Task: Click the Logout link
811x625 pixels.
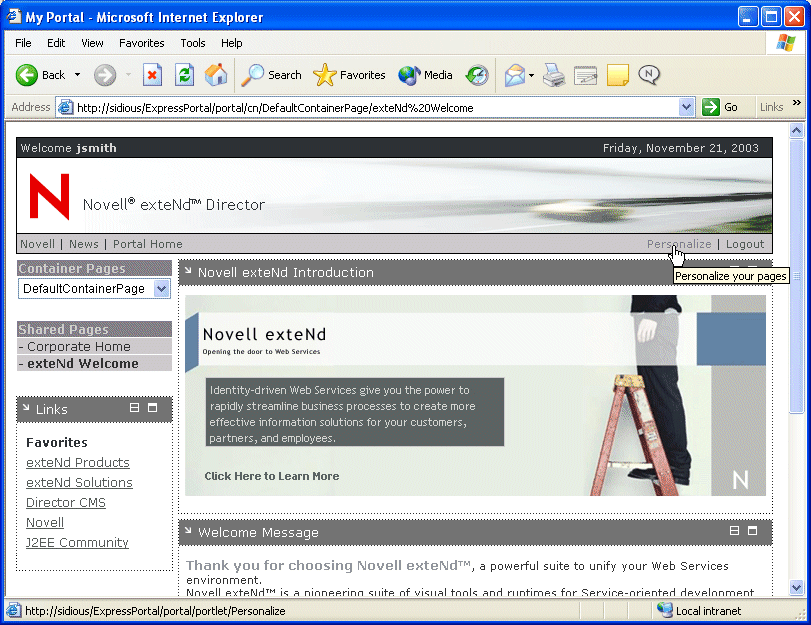Action: [745, 244]
